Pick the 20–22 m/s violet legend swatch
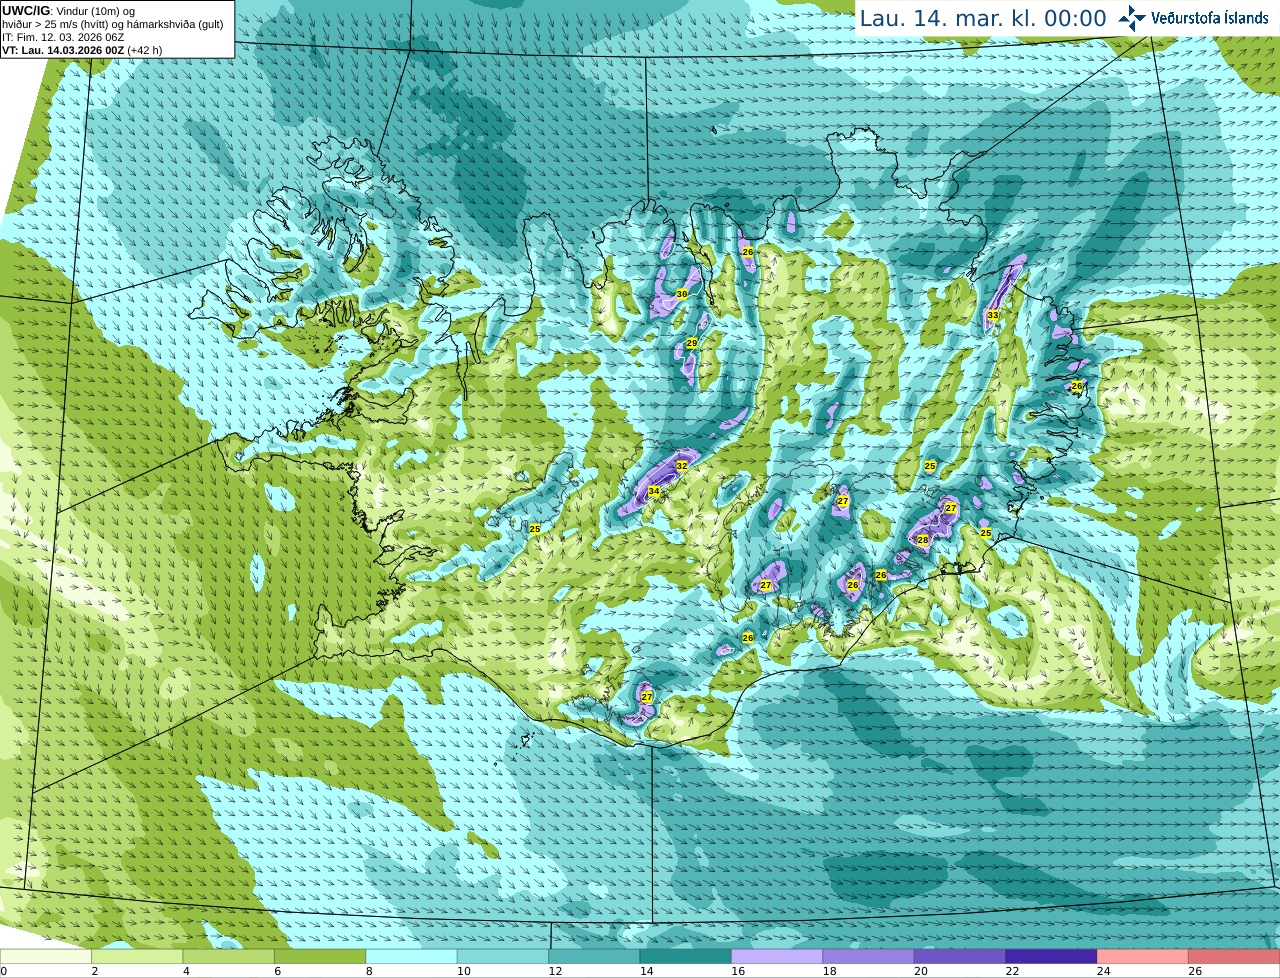This screenshot has width=1280, height=978. coord(961,956)
